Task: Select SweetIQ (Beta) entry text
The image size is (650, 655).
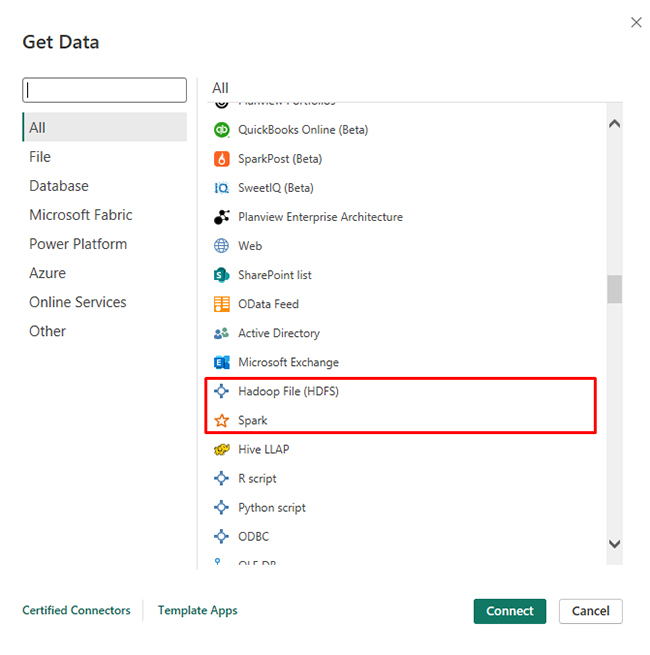Action: point(276,188)
